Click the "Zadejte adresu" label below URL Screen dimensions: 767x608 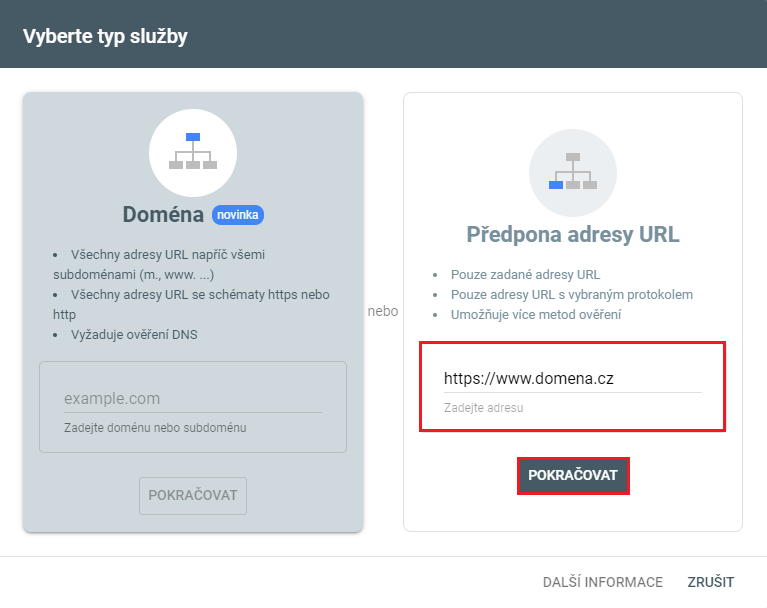pyautogui.click(x=483, y=408)
